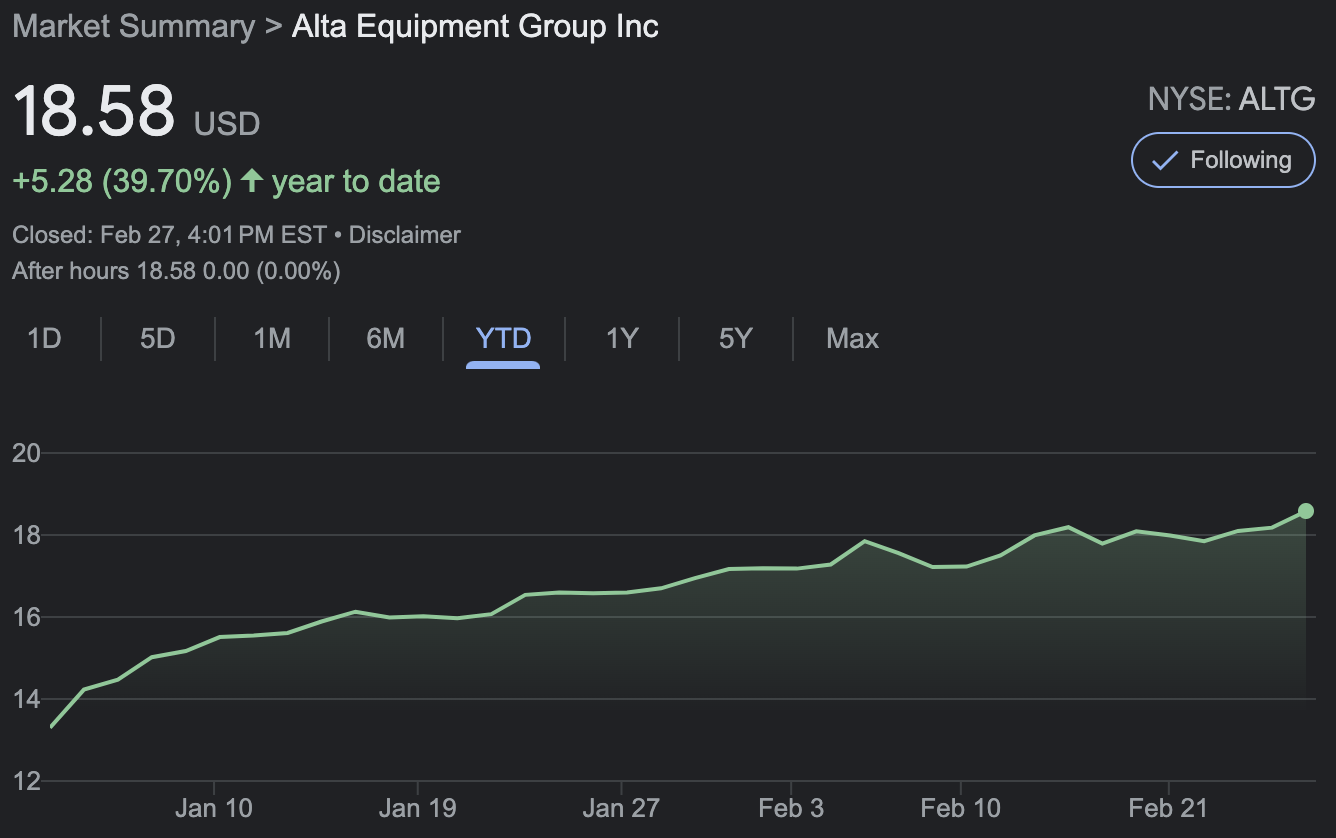Click the After hours 18.58 line
The image size is (1336, 838).
coord(176,271)
